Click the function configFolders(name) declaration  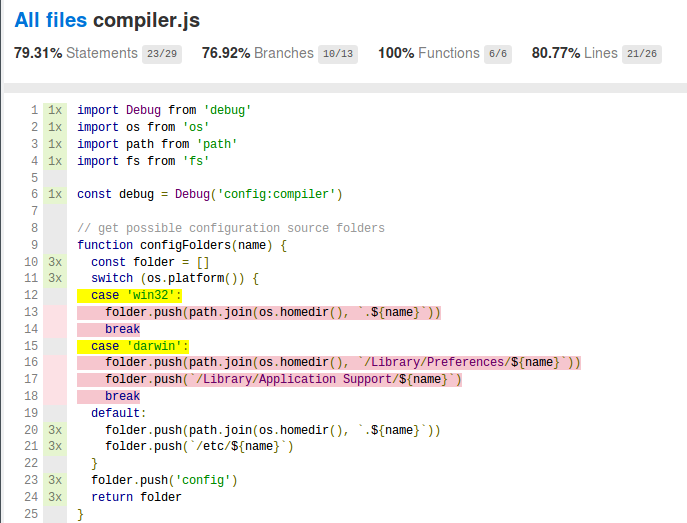181,245
